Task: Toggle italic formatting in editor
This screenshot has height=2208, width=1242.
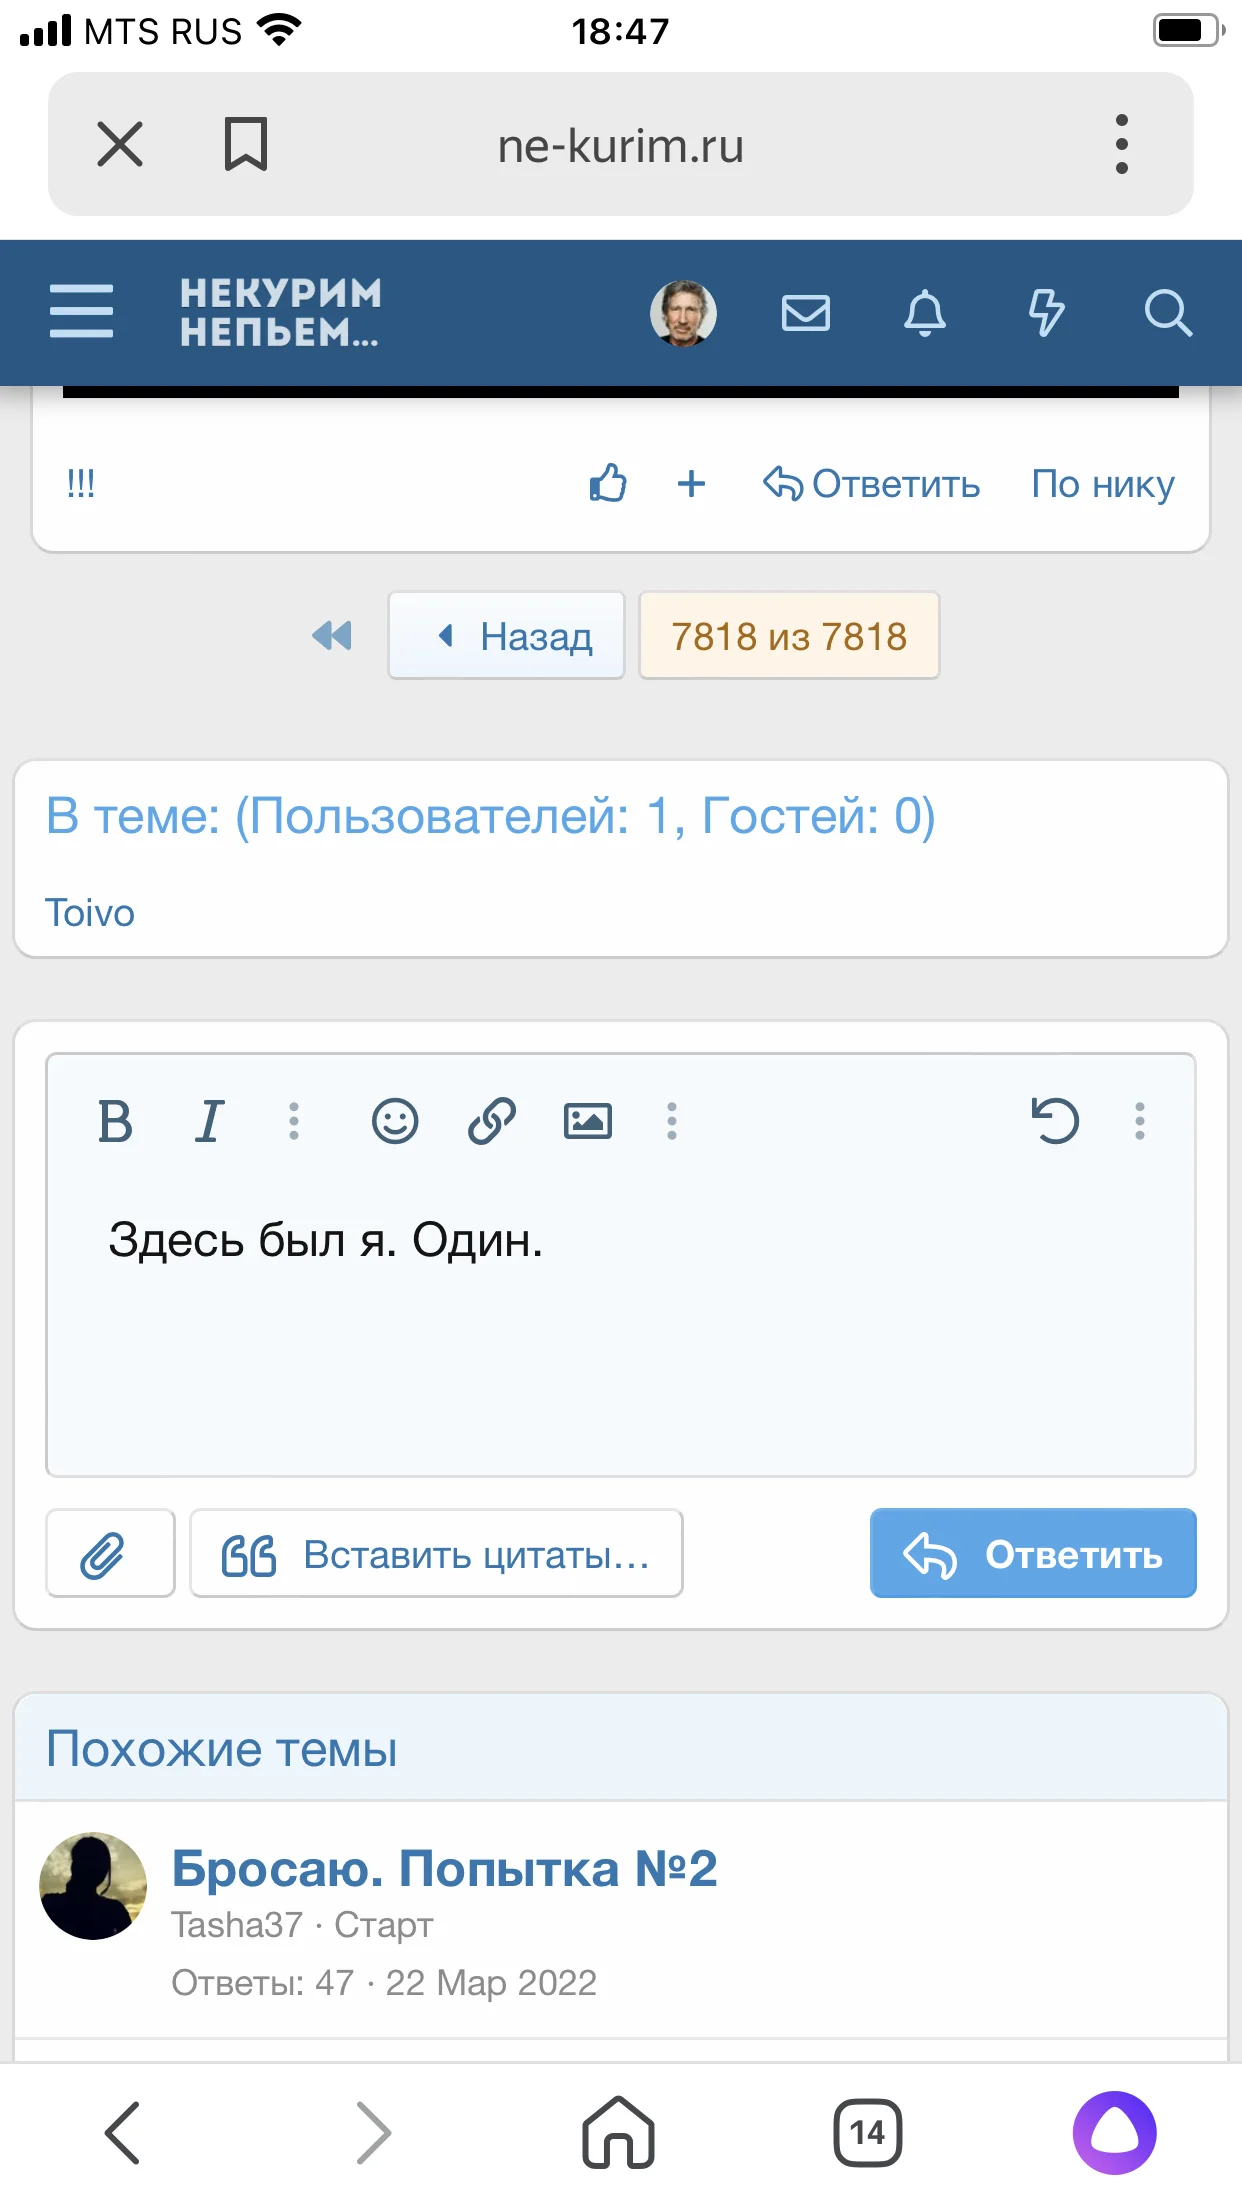Action: click(x=209, y=1121)
